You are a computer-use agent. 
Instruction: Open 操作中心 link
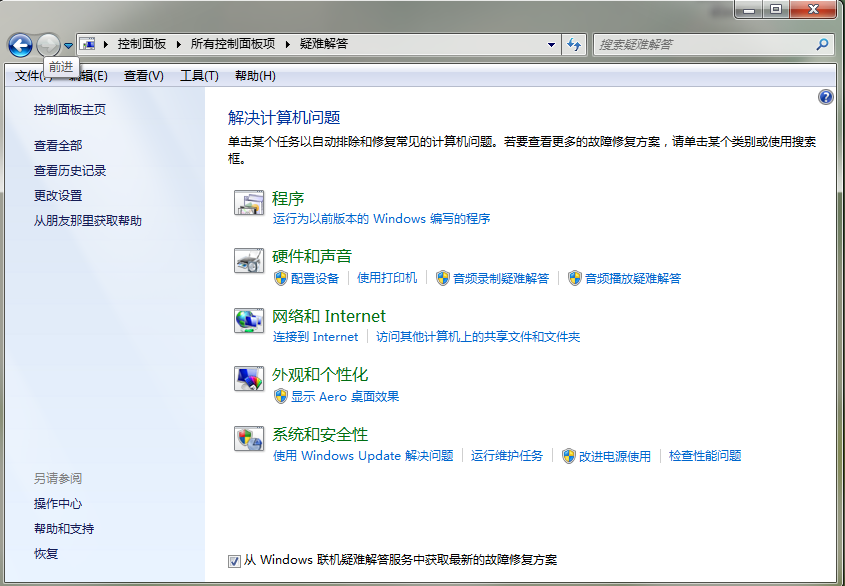coord(58,504)
